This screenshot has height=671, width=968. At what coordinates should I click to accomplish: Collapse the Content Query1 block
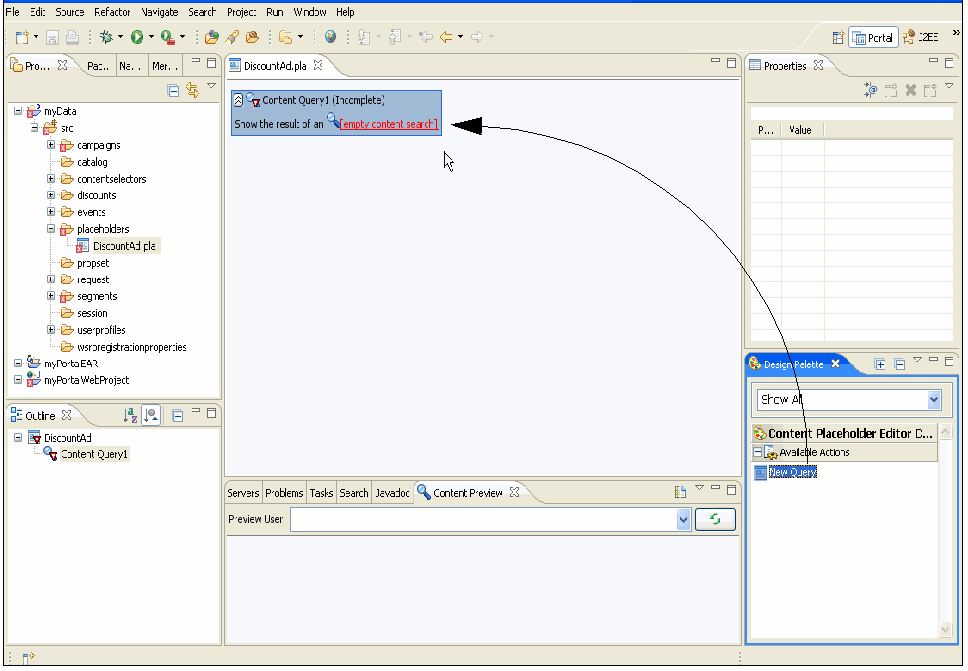pyautogui.click(x=238, y=100)
